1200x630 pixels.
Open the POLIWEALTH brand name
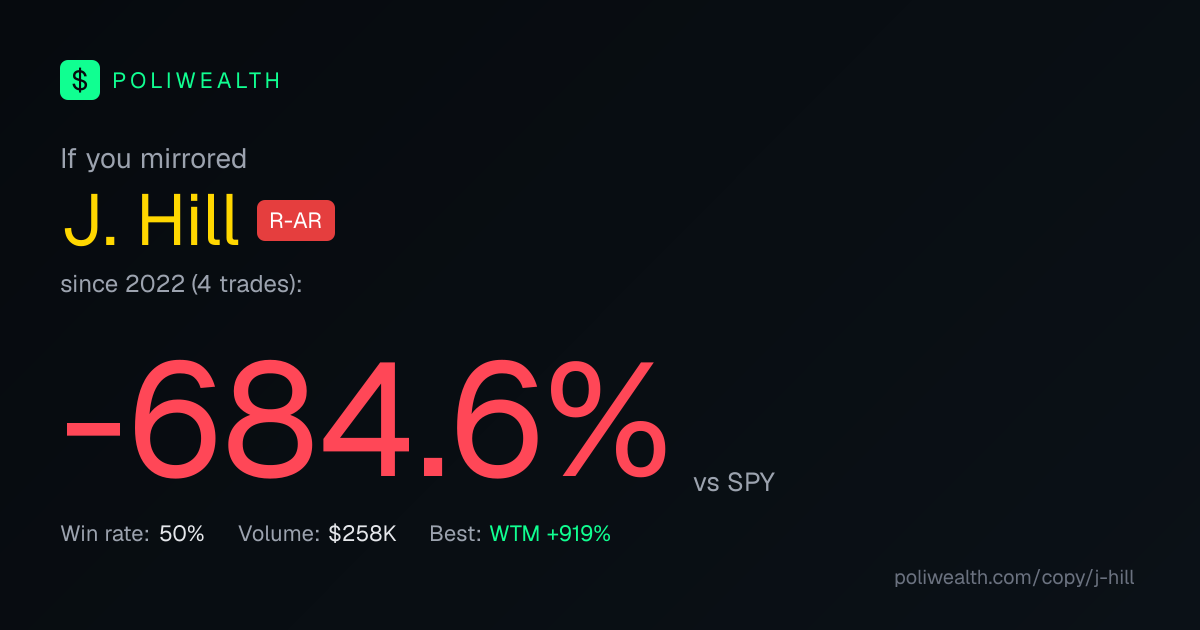[197, 81]
